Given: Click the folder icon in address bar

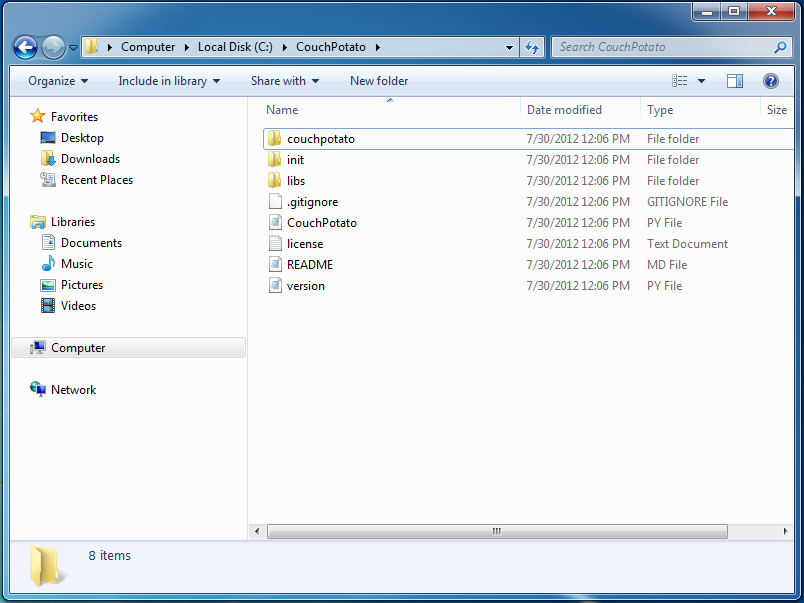Looking at the screenshot, I should 92,47.
